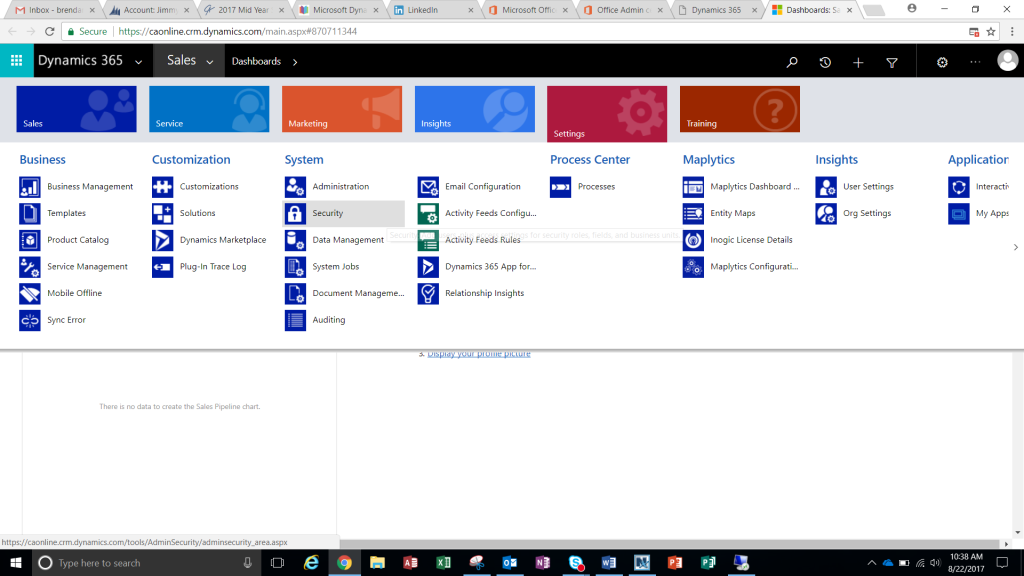Screen dimensions: 1024x576
Task: Click the Relationship Insights icon
Action: tap(428, 294)
